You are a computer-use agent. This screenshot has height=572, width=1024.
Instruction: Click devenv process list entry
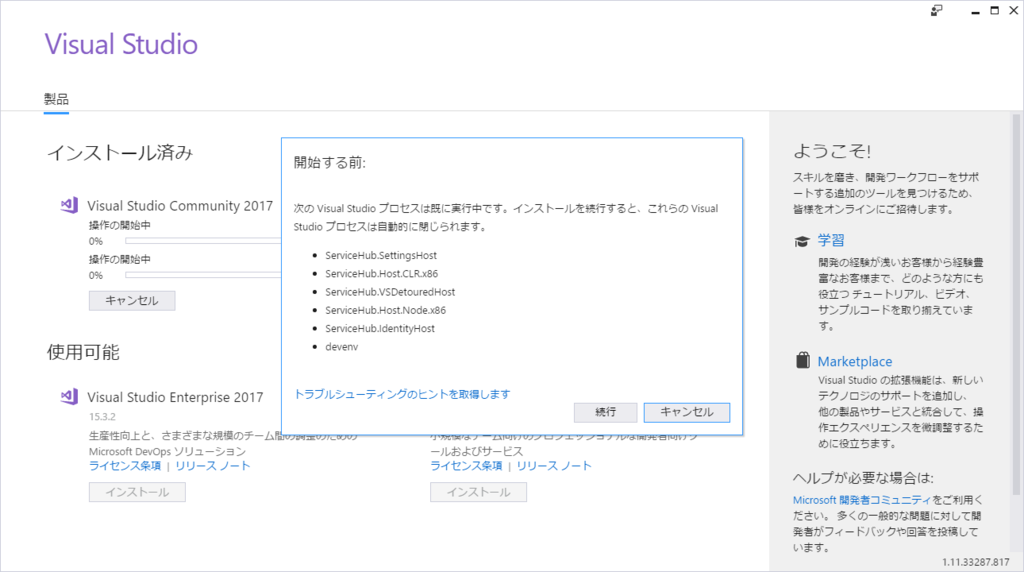click(342, 347)
